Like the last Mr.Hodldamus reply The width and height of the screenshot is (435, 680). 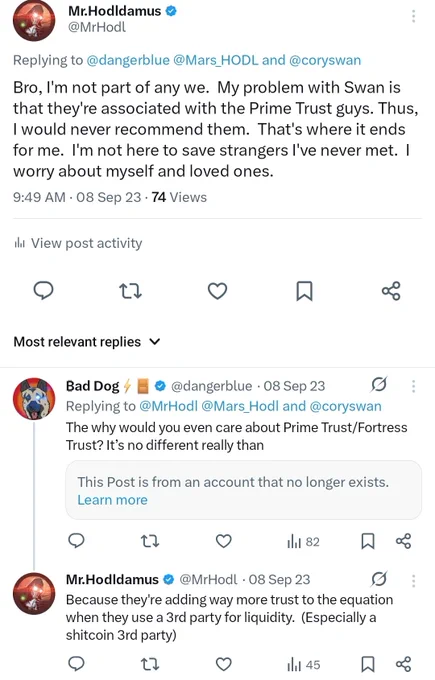click(x=223, y=664)
